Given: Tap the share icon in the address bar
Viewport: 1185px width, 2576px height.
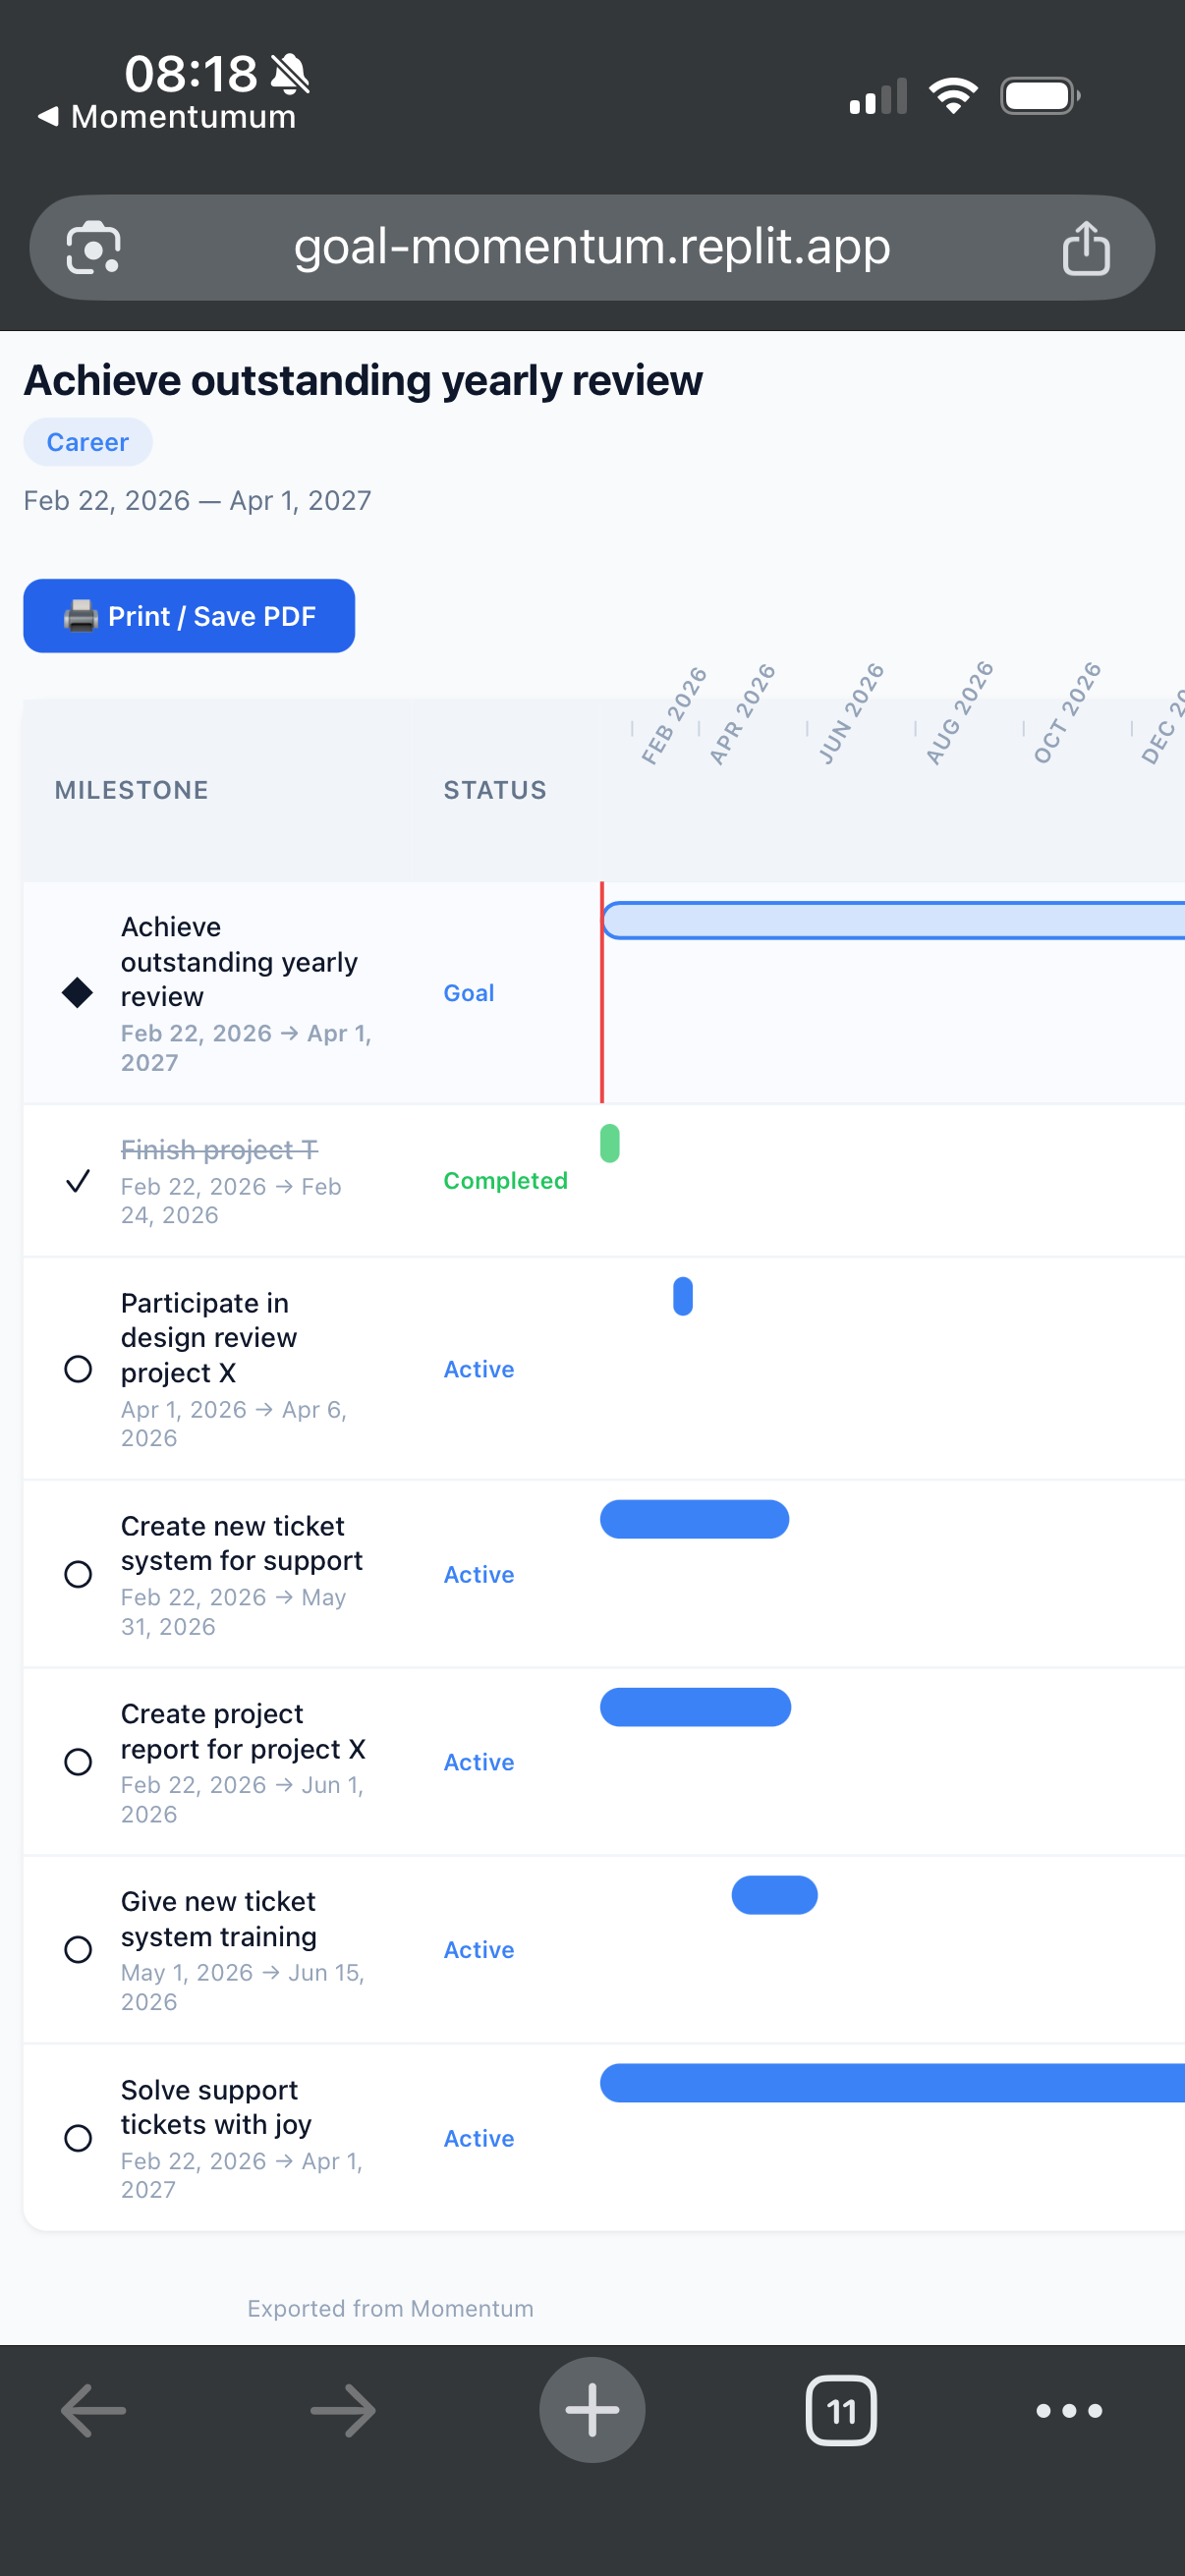Looking at the screenshot, I should pyautogui.click(x=1088, y=247).
